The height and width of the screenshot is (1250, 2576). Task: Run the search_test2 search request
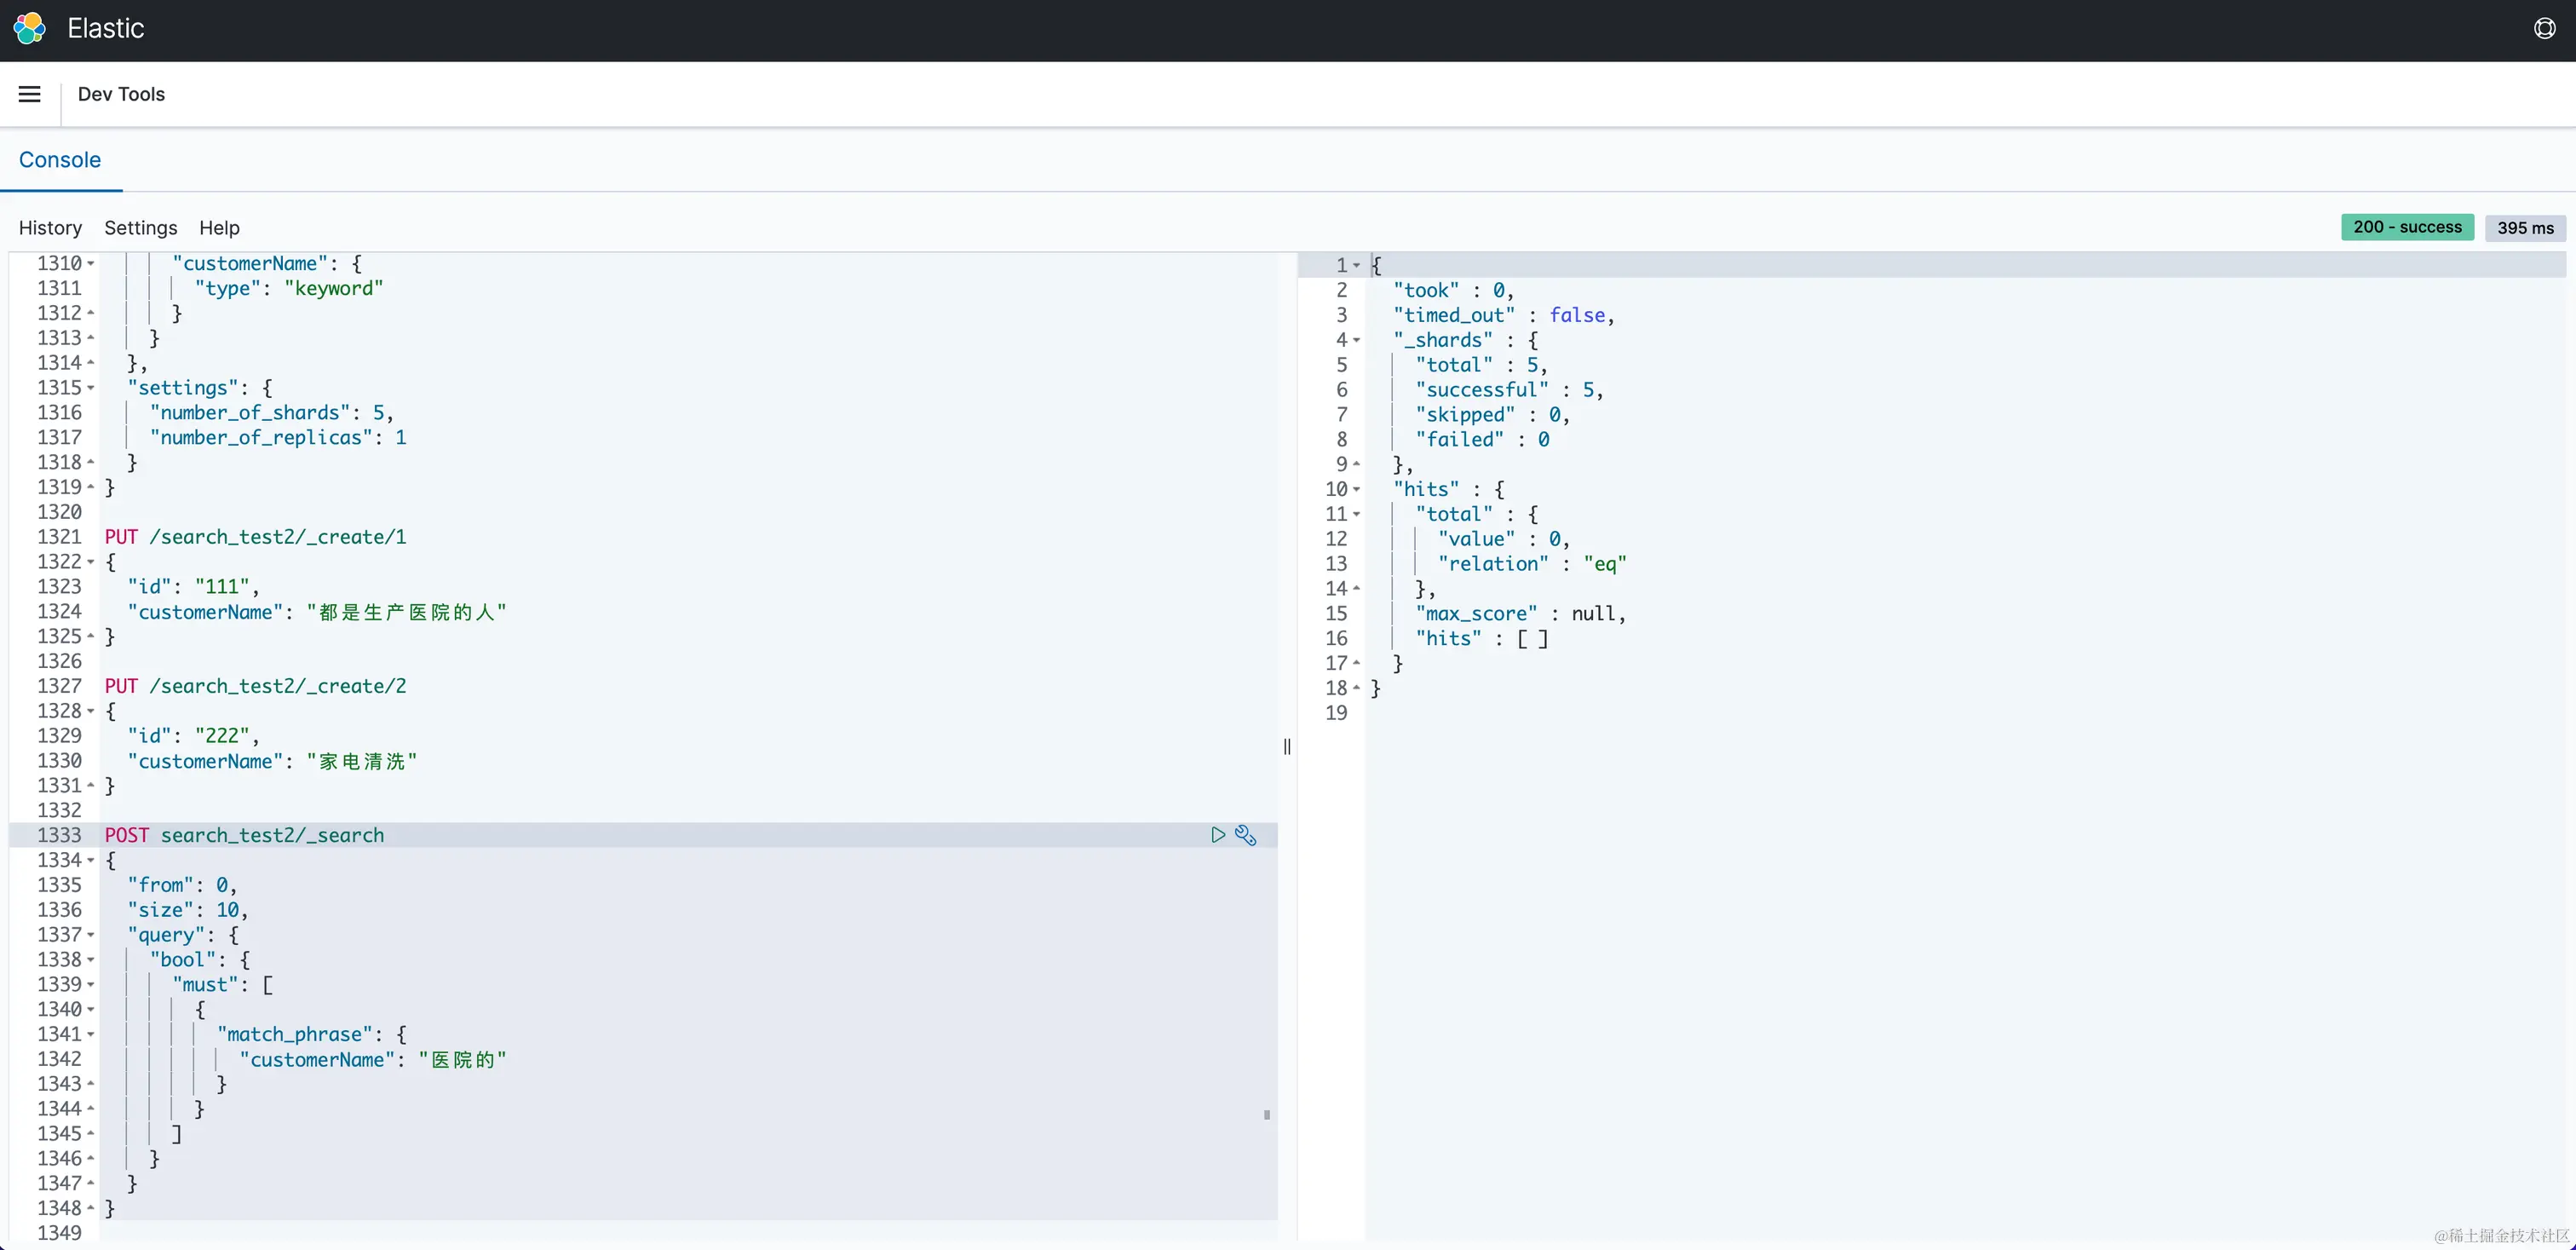click(1217, 835)
